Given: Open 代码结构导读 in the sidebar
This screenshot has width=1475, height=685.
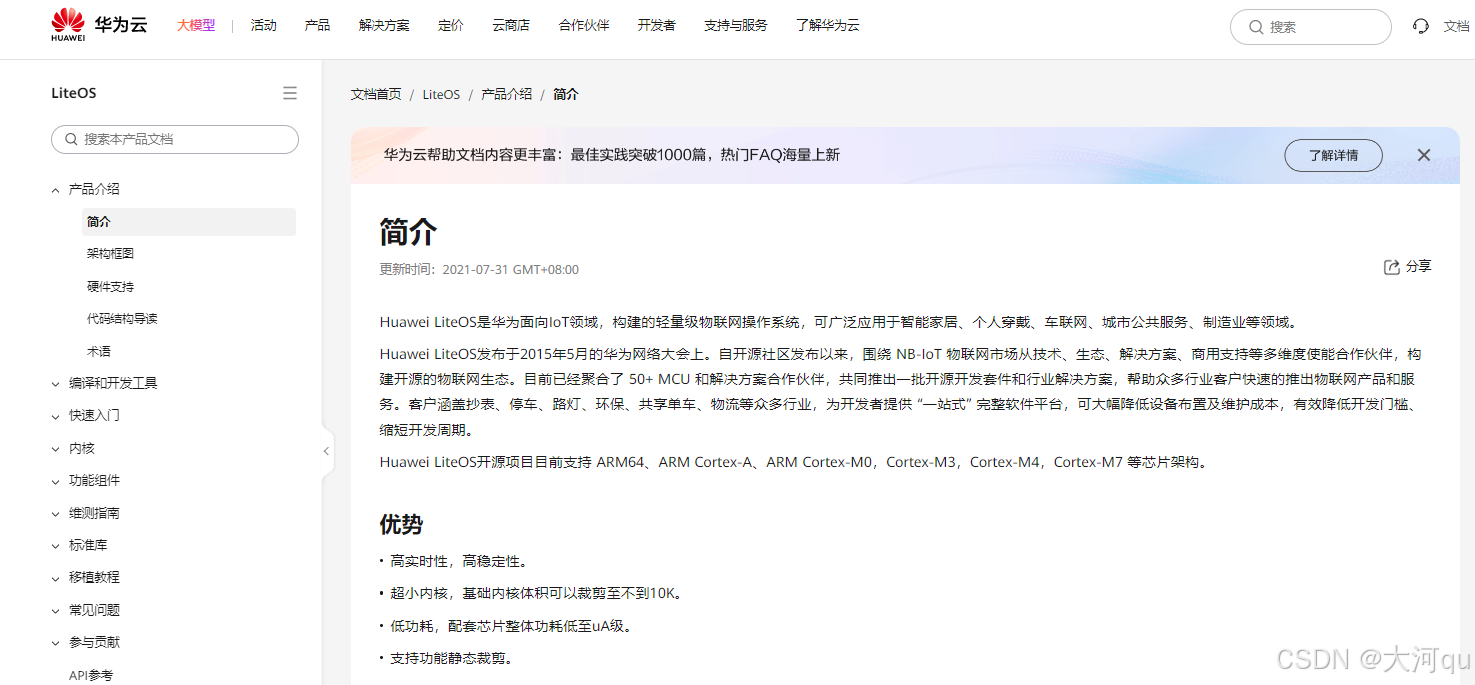Looking at the screenshot, I should click(x=122, y=319).
